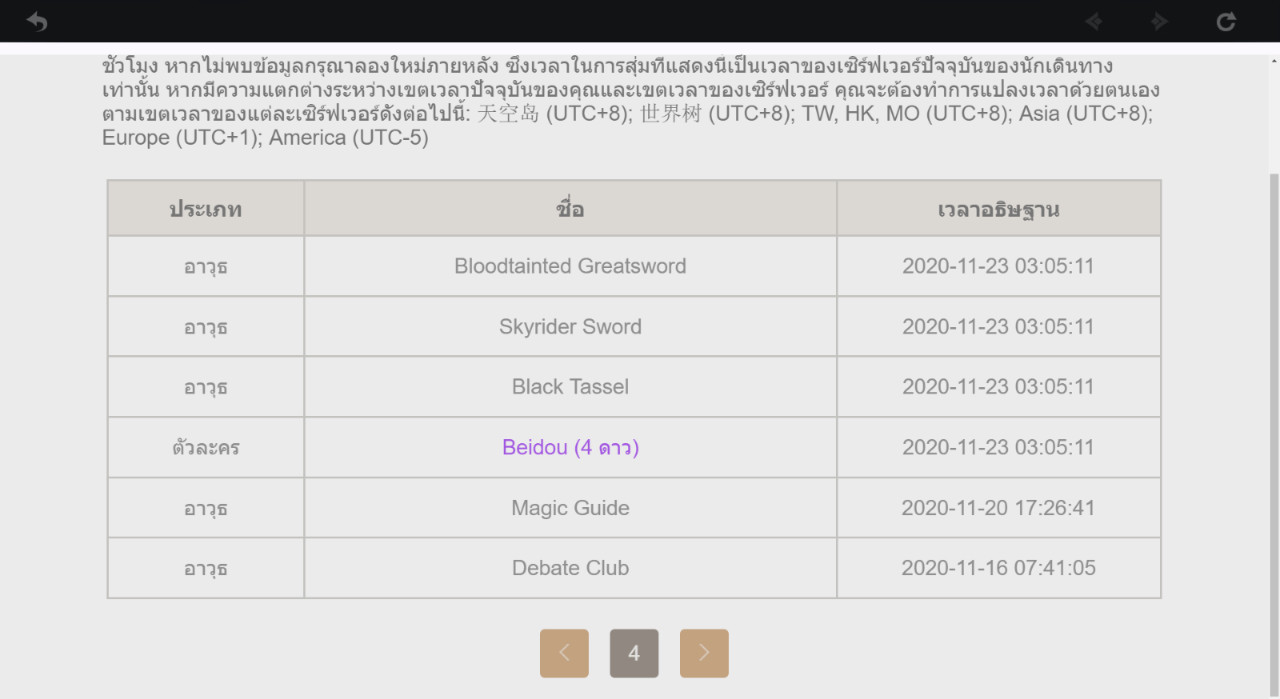Click the Beidou (4 ดาว) character name
Viewport: 1280px width, 699px height.
pyautogui.click(x=570, y=447)
